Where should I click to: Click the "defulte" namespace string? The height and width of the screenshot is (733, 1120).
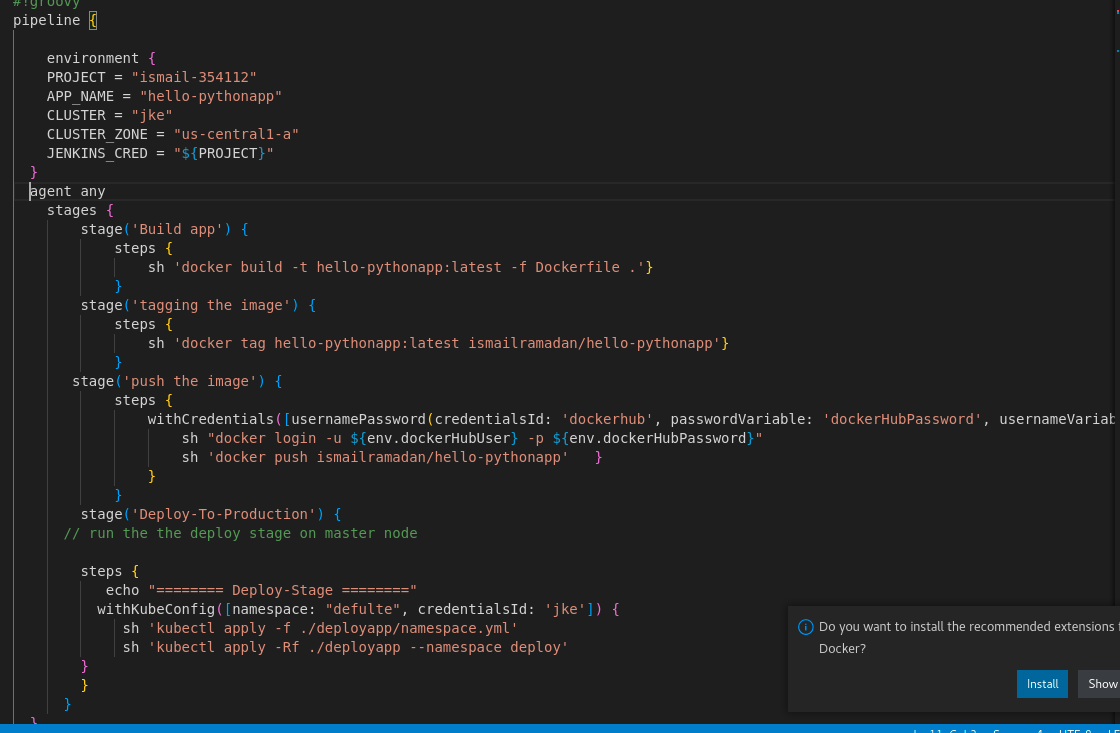pos(363,609)
